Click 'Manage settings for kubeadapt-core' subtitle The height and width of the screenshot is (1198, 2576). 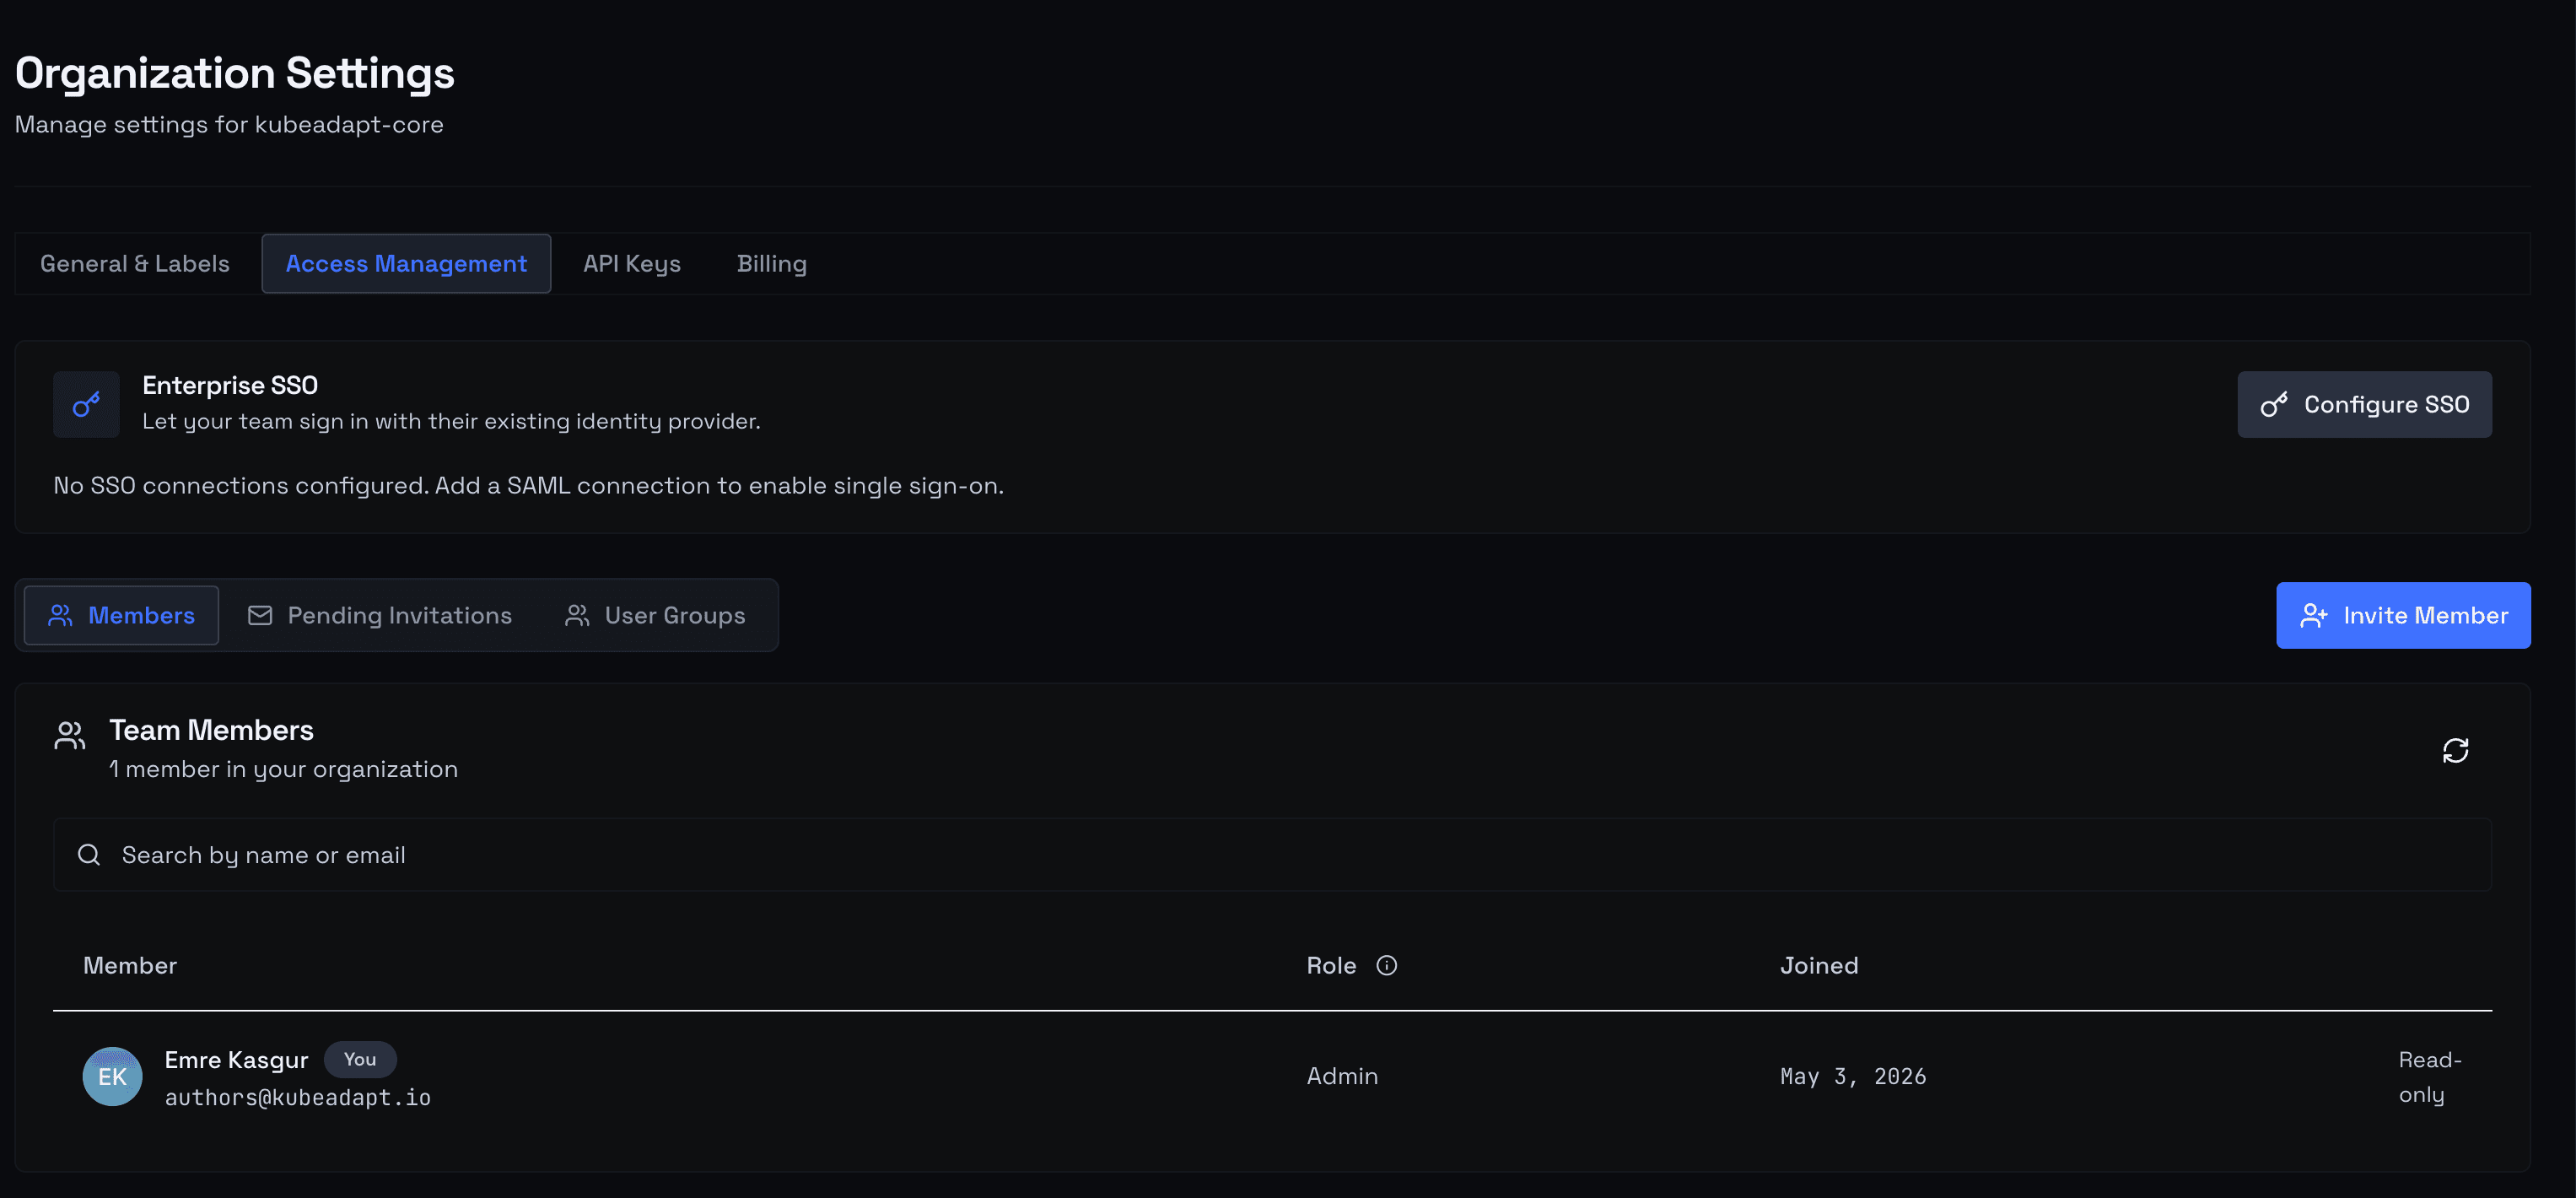coord(229,124)
